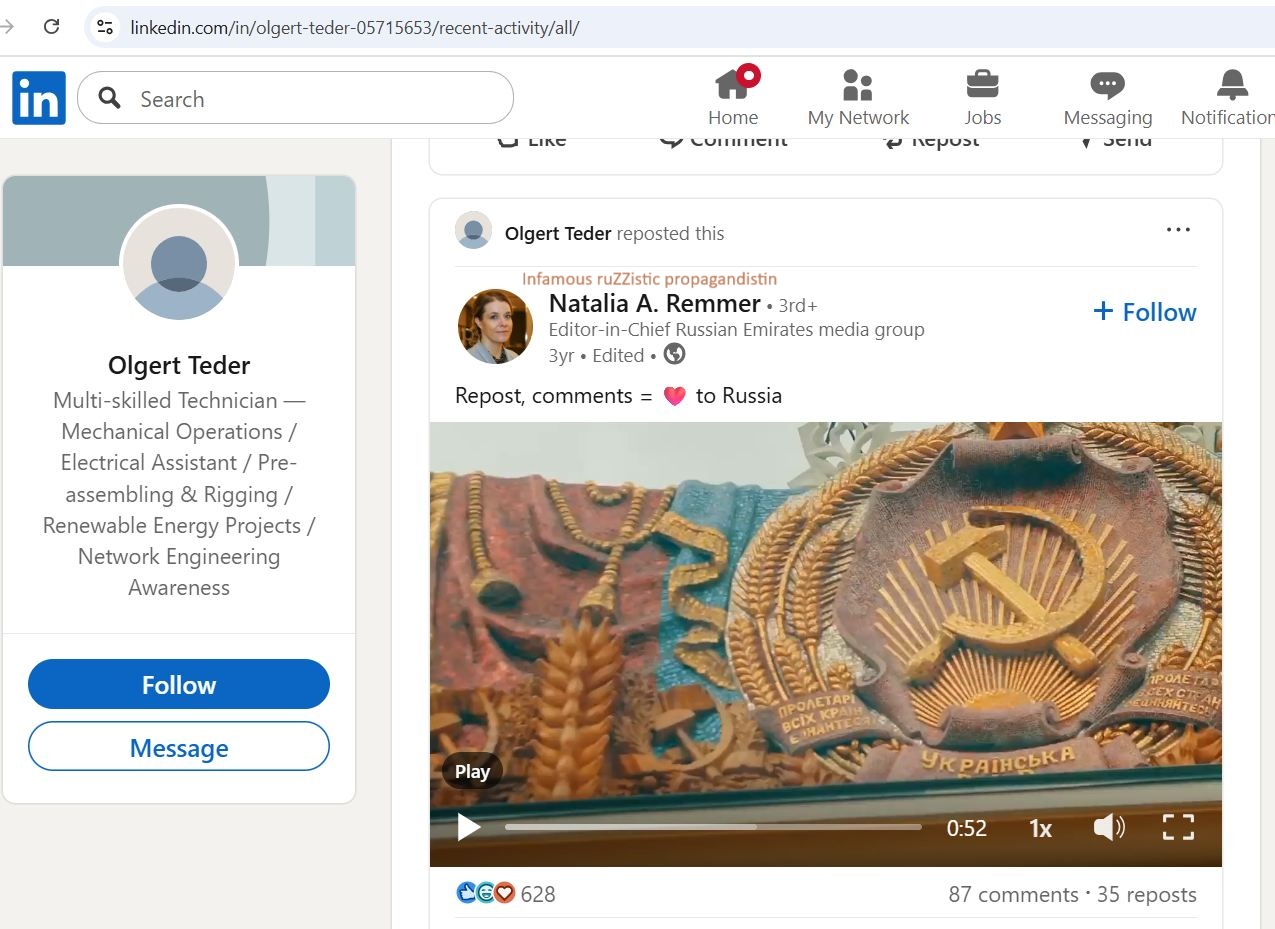The height and width of the screenshot is (929, 1275).
Task: Click the site information icon in the address bar
Action: click(105, 27)
